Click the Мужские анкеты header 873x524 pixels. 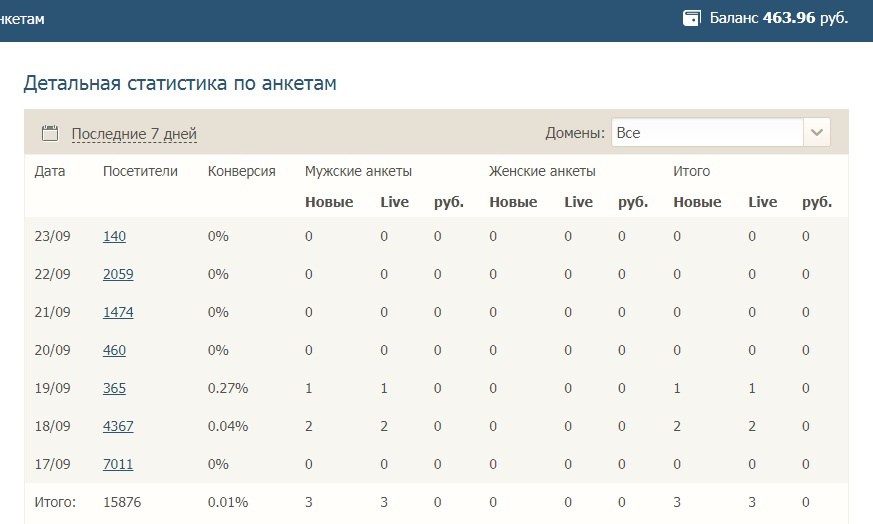coord(358,171)
